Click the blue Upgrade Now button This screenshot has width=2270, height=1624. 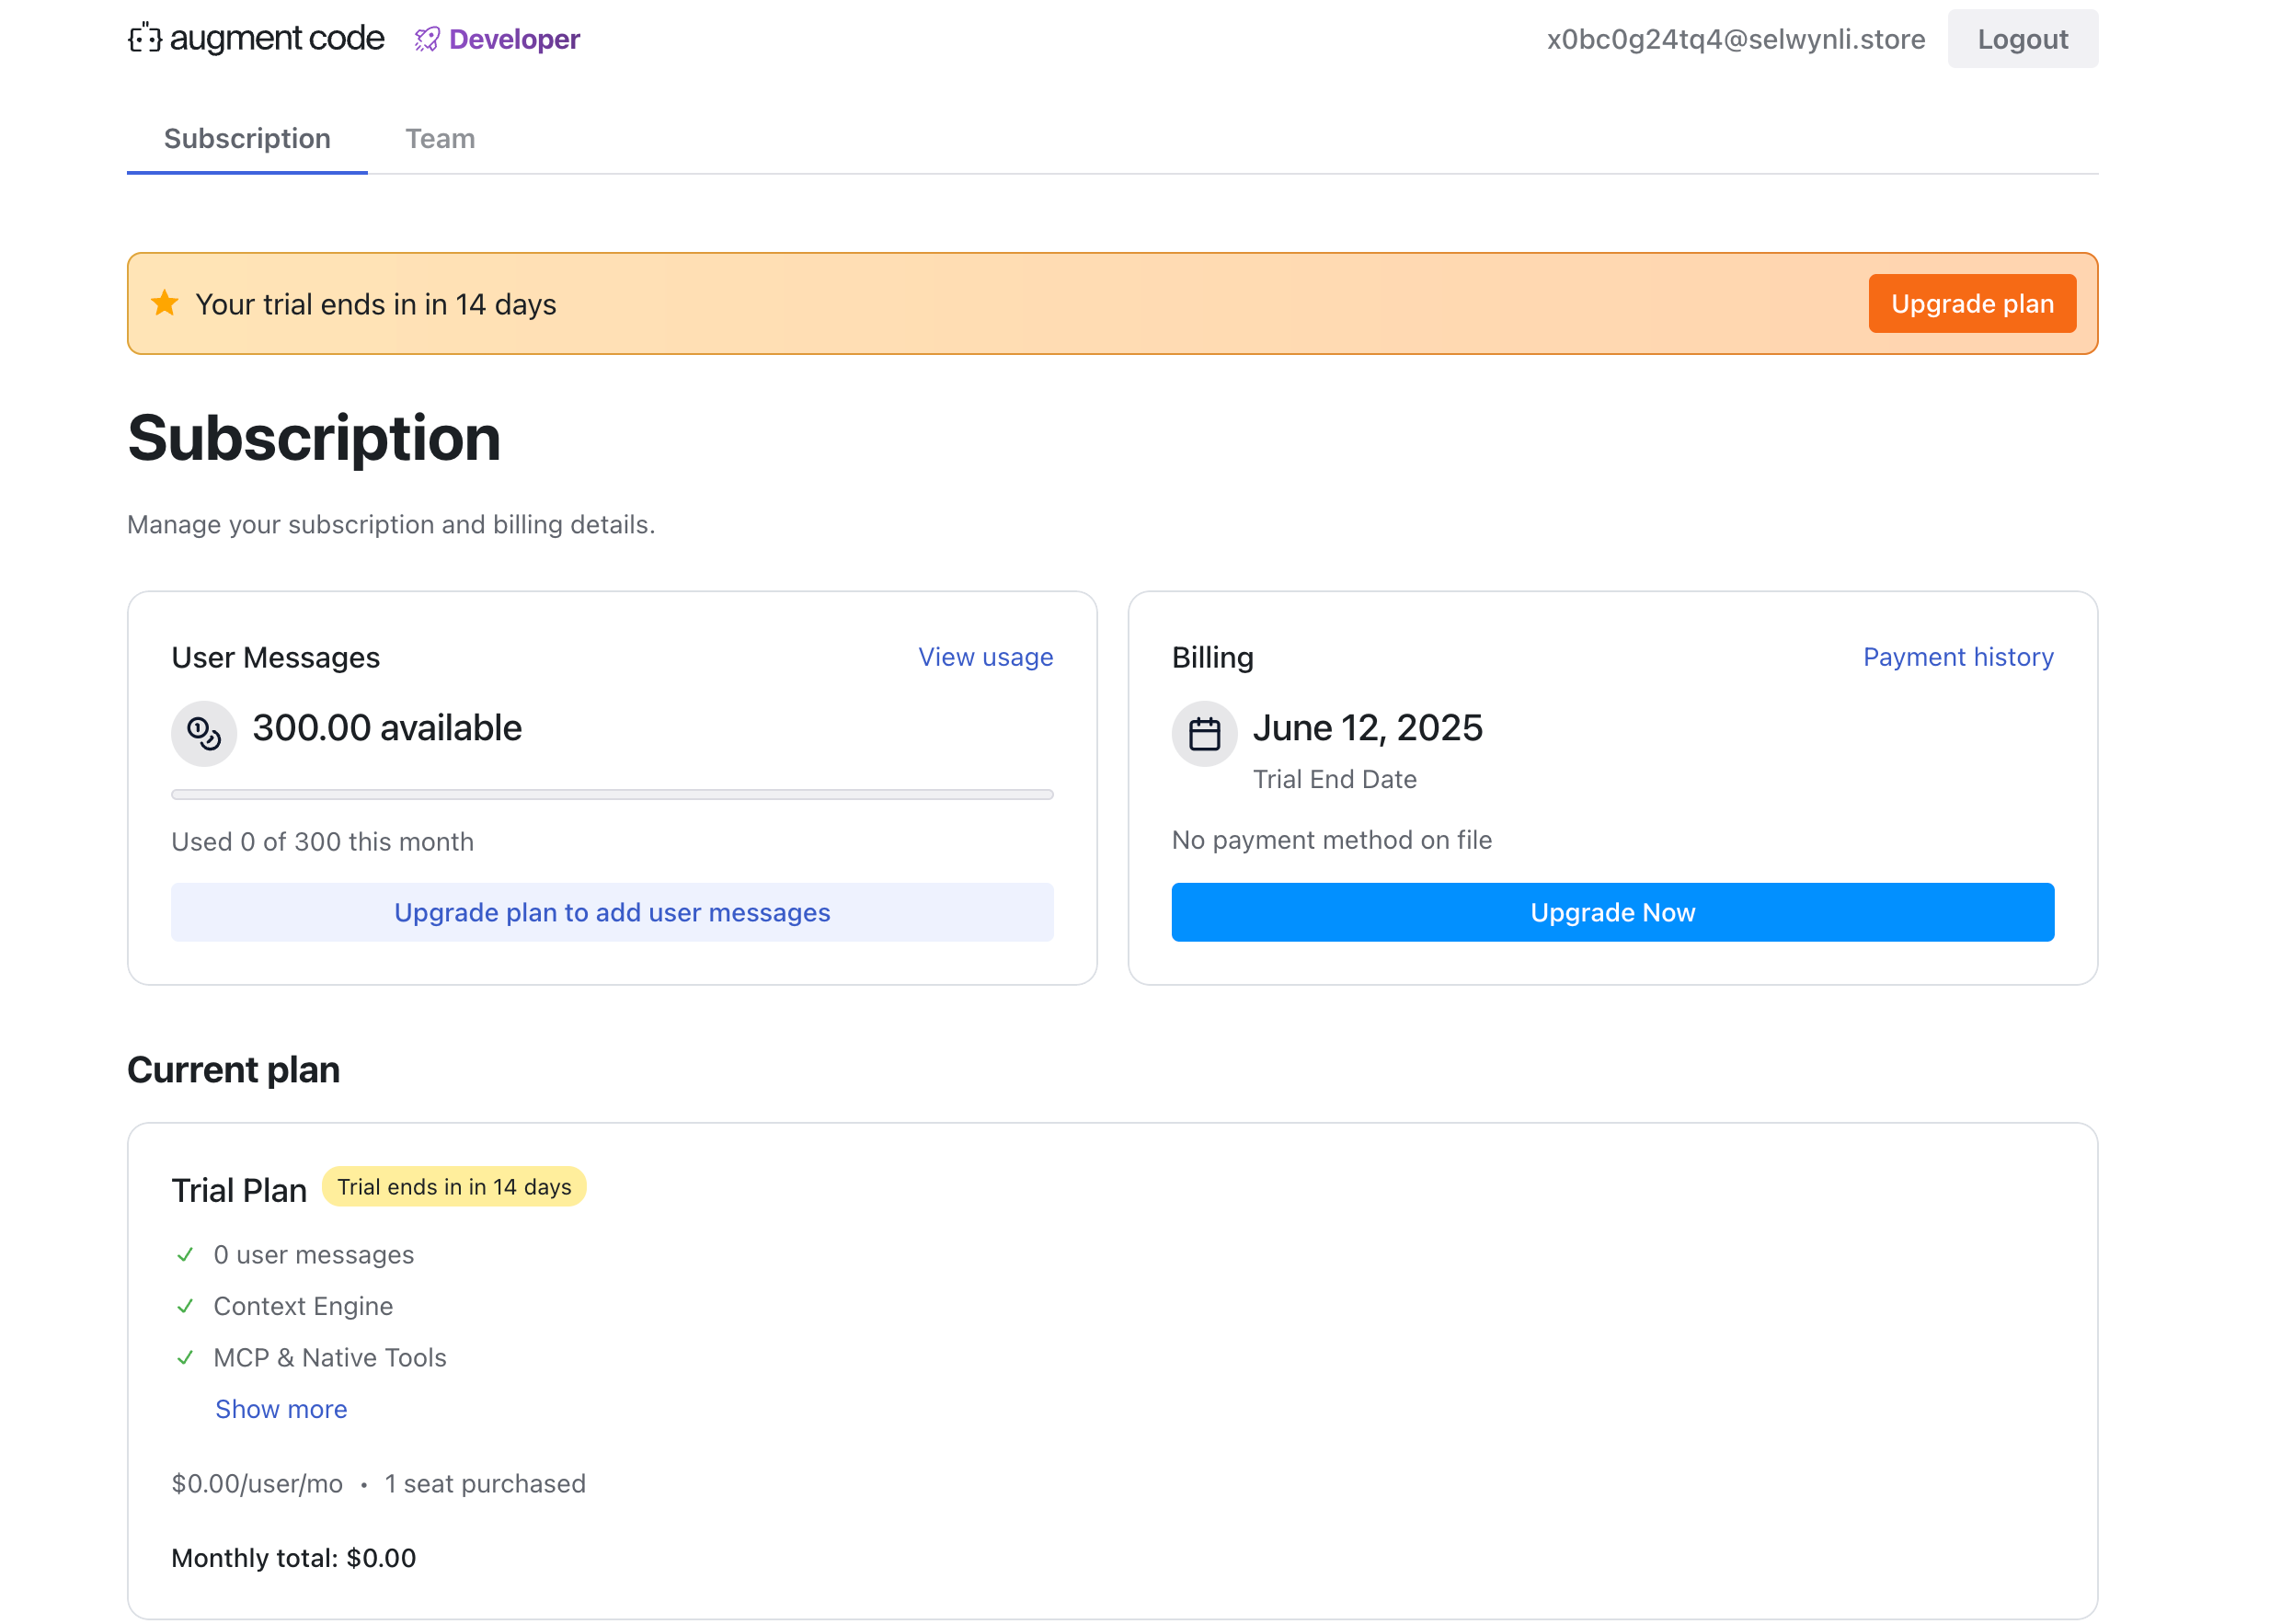coord(1612,912)
